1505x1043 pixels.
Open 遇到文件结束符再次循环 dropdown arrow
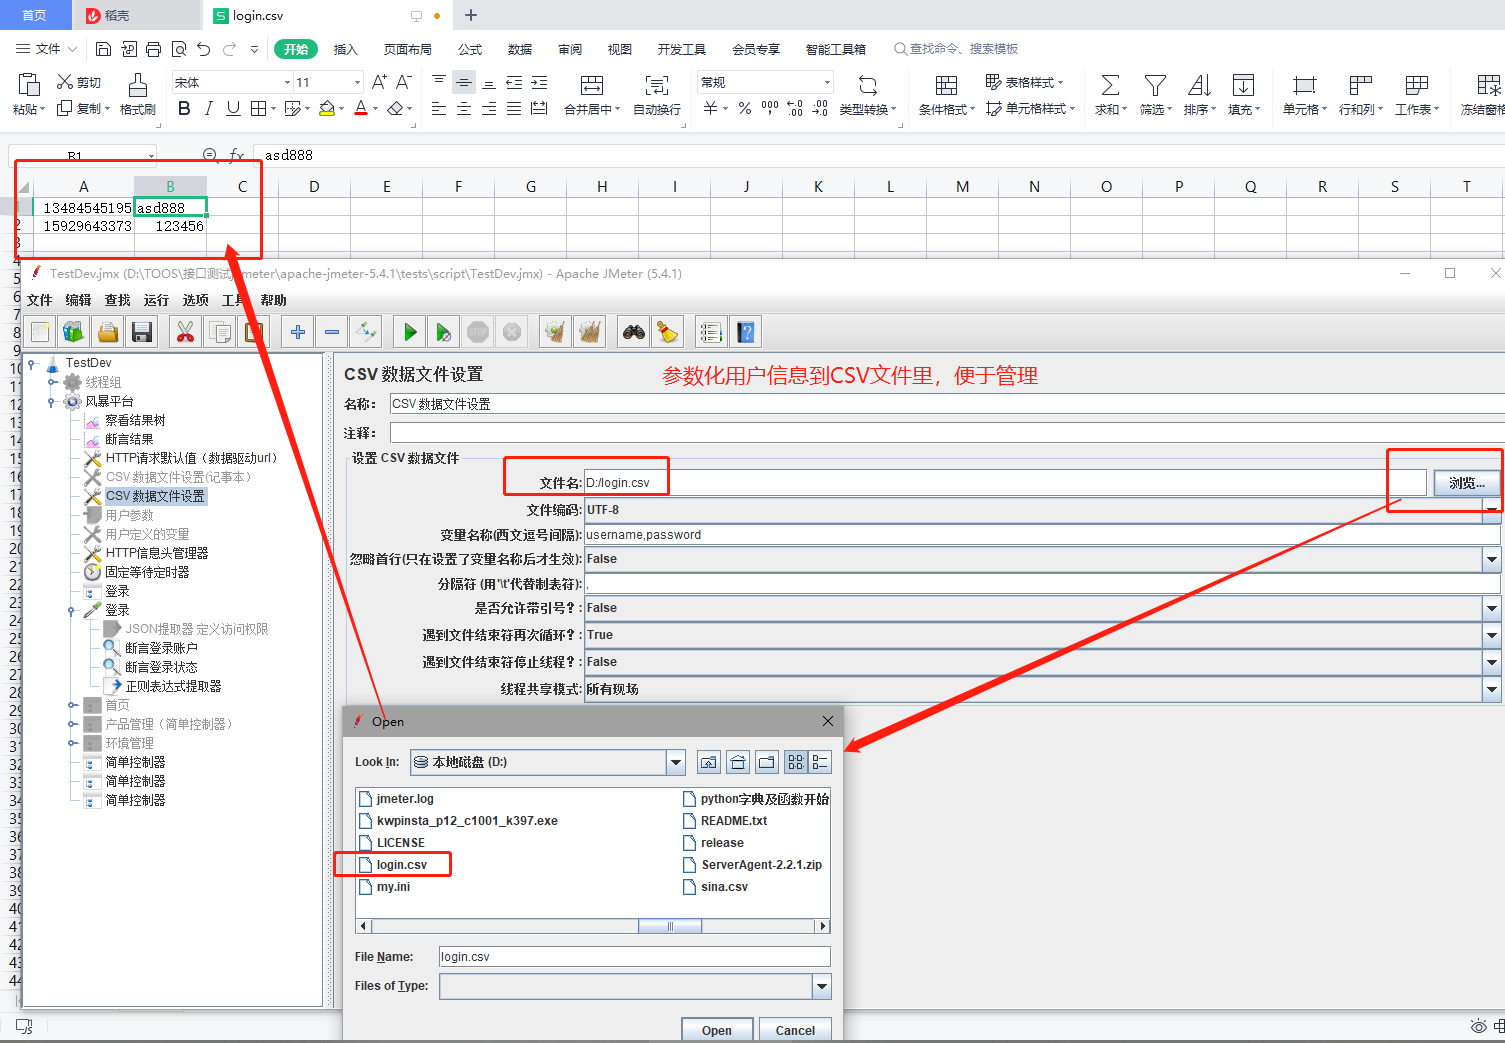click(1492, 635)
